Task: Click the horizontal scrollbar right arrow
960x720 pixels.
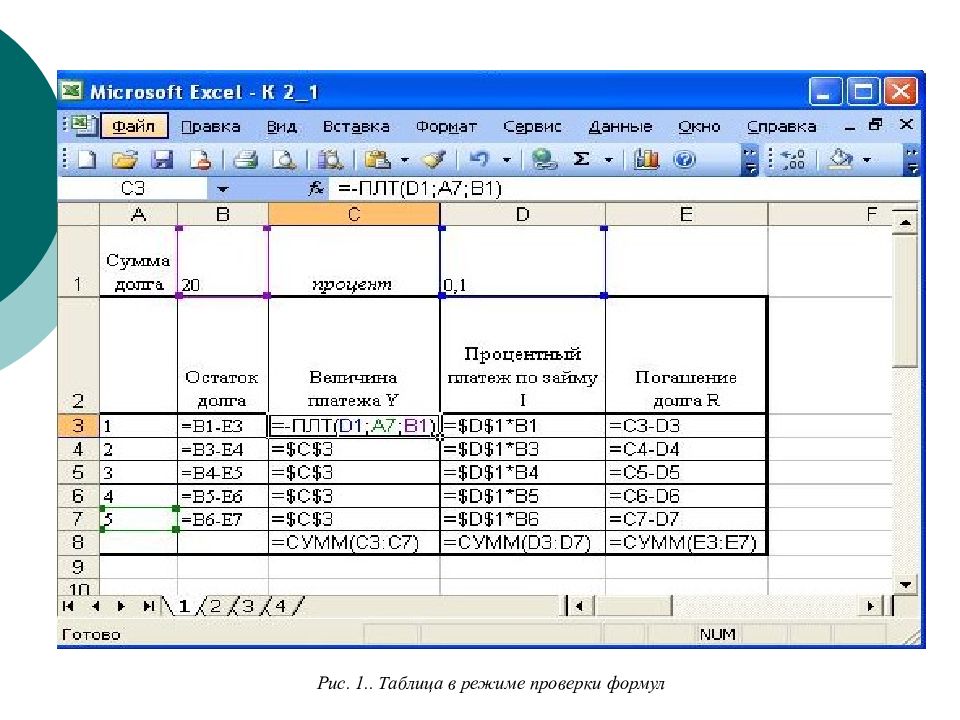Action: point(869,606)
